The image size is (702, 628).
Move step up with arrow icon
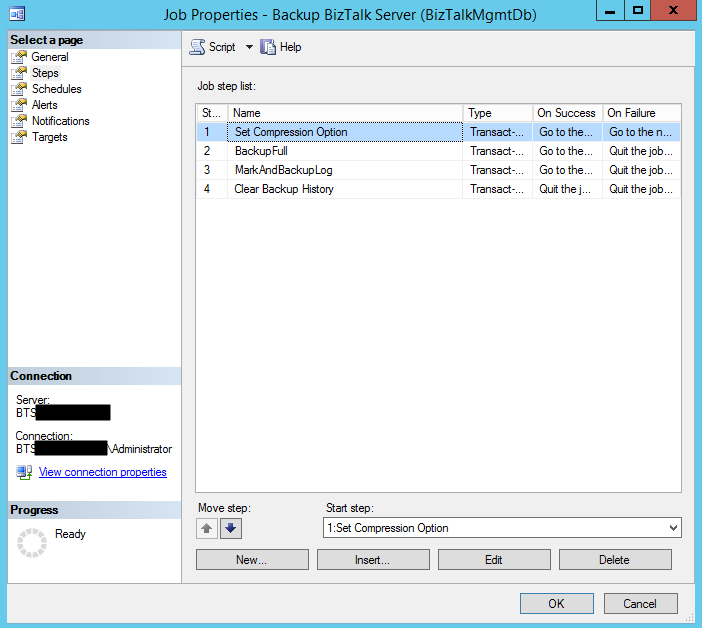208,529
